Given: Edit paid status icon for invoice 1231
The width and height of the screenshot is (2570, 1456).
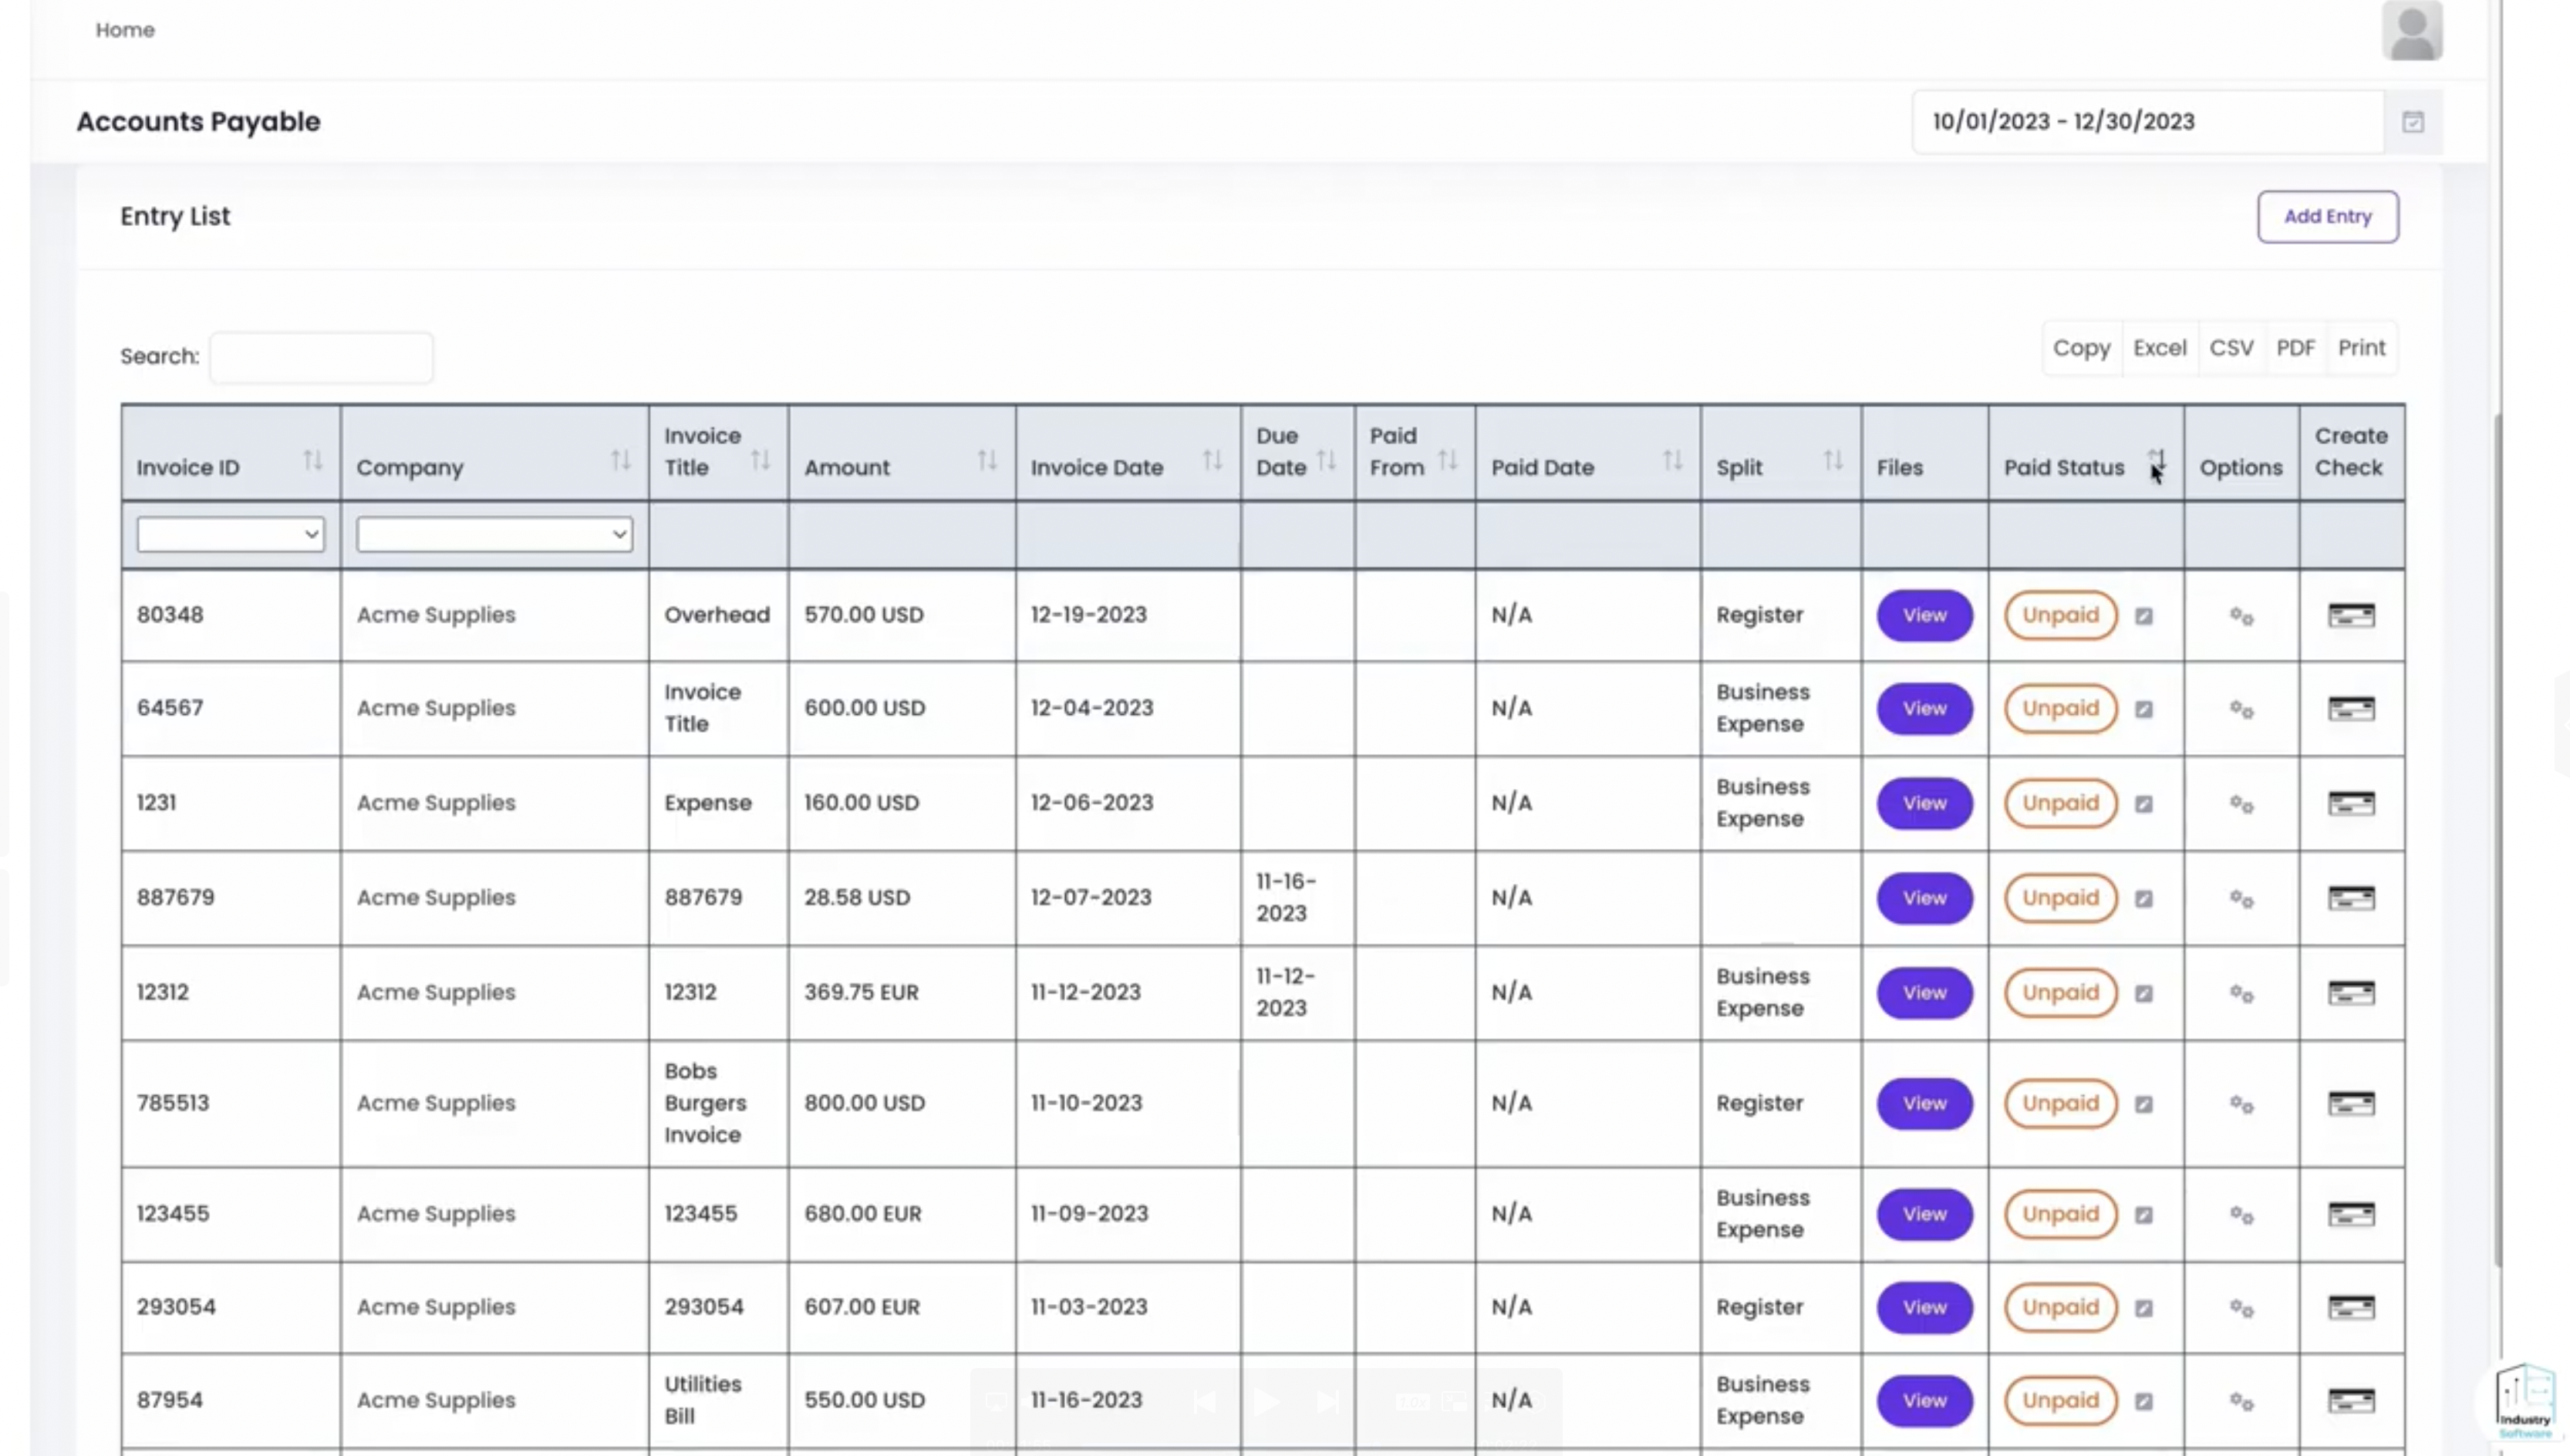Looking at the screenshot, I should (x=2143, y=804).
